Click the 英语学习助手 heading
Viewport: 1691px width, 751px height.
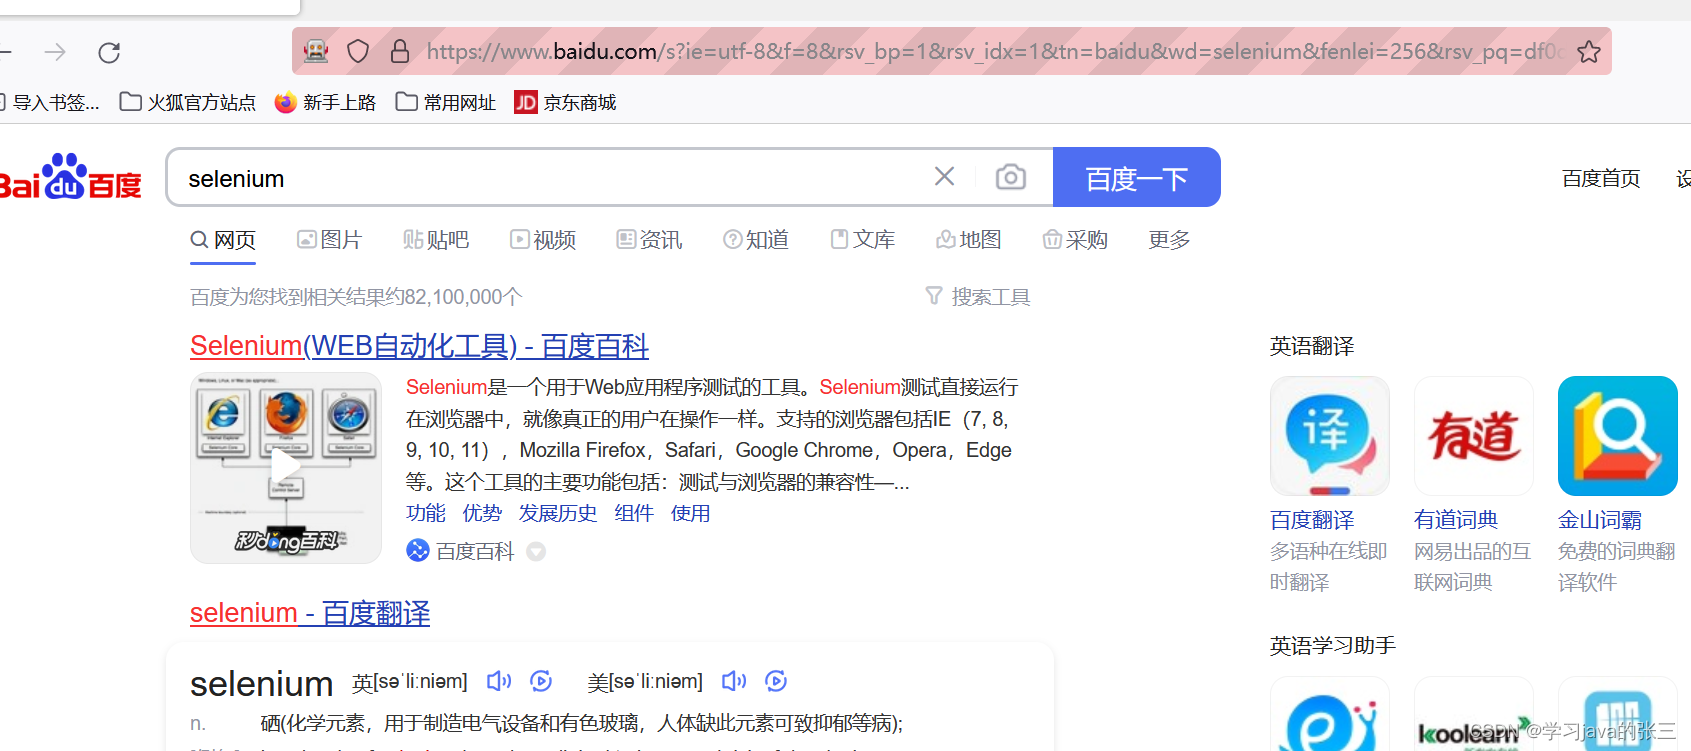point(1333,646)
